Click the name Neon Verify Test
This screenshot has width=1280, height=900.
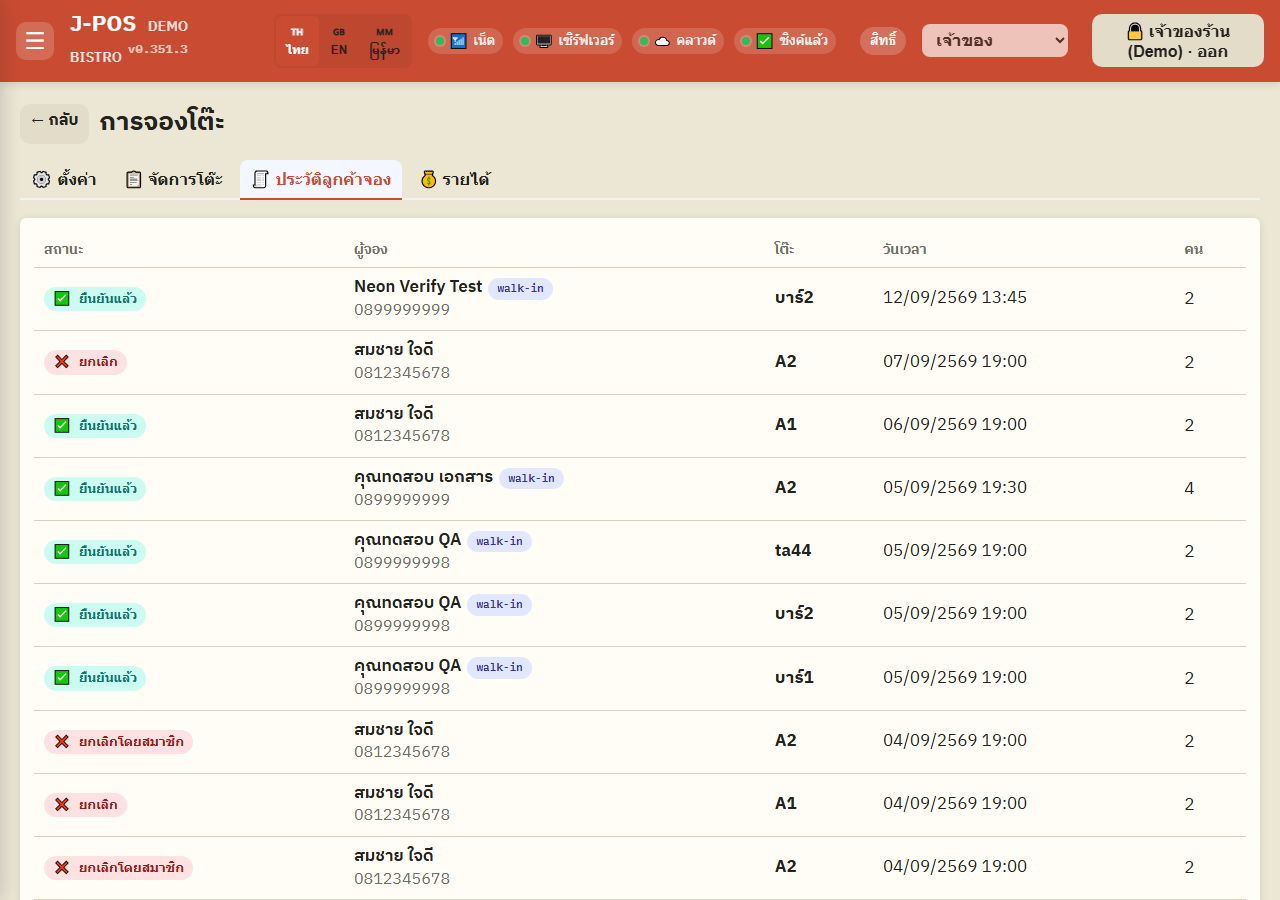click(418, 287)
